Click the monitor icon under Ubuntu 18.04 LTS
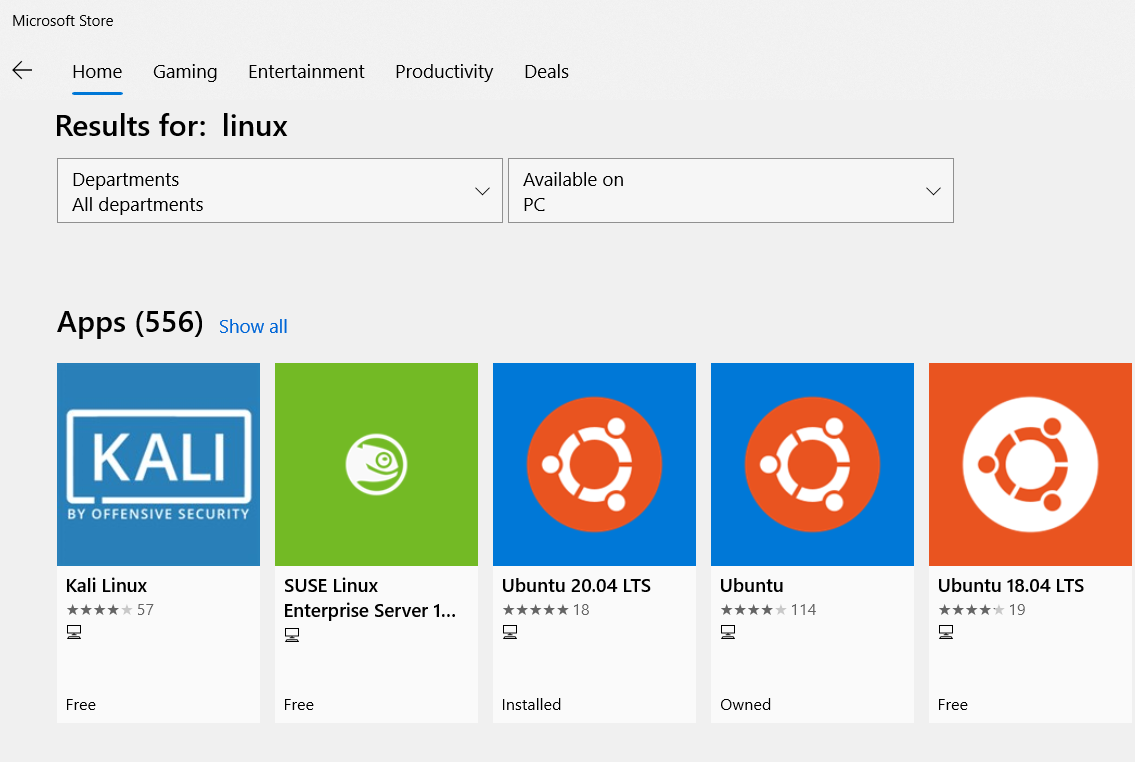The height and width of the screenshot is (762, 1135). tap(946, 631)
